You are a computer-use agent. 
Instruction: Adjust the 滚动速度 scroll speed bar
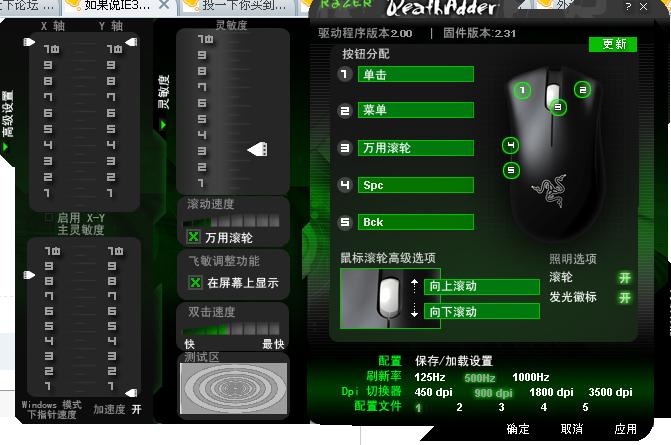coord(231,221)
